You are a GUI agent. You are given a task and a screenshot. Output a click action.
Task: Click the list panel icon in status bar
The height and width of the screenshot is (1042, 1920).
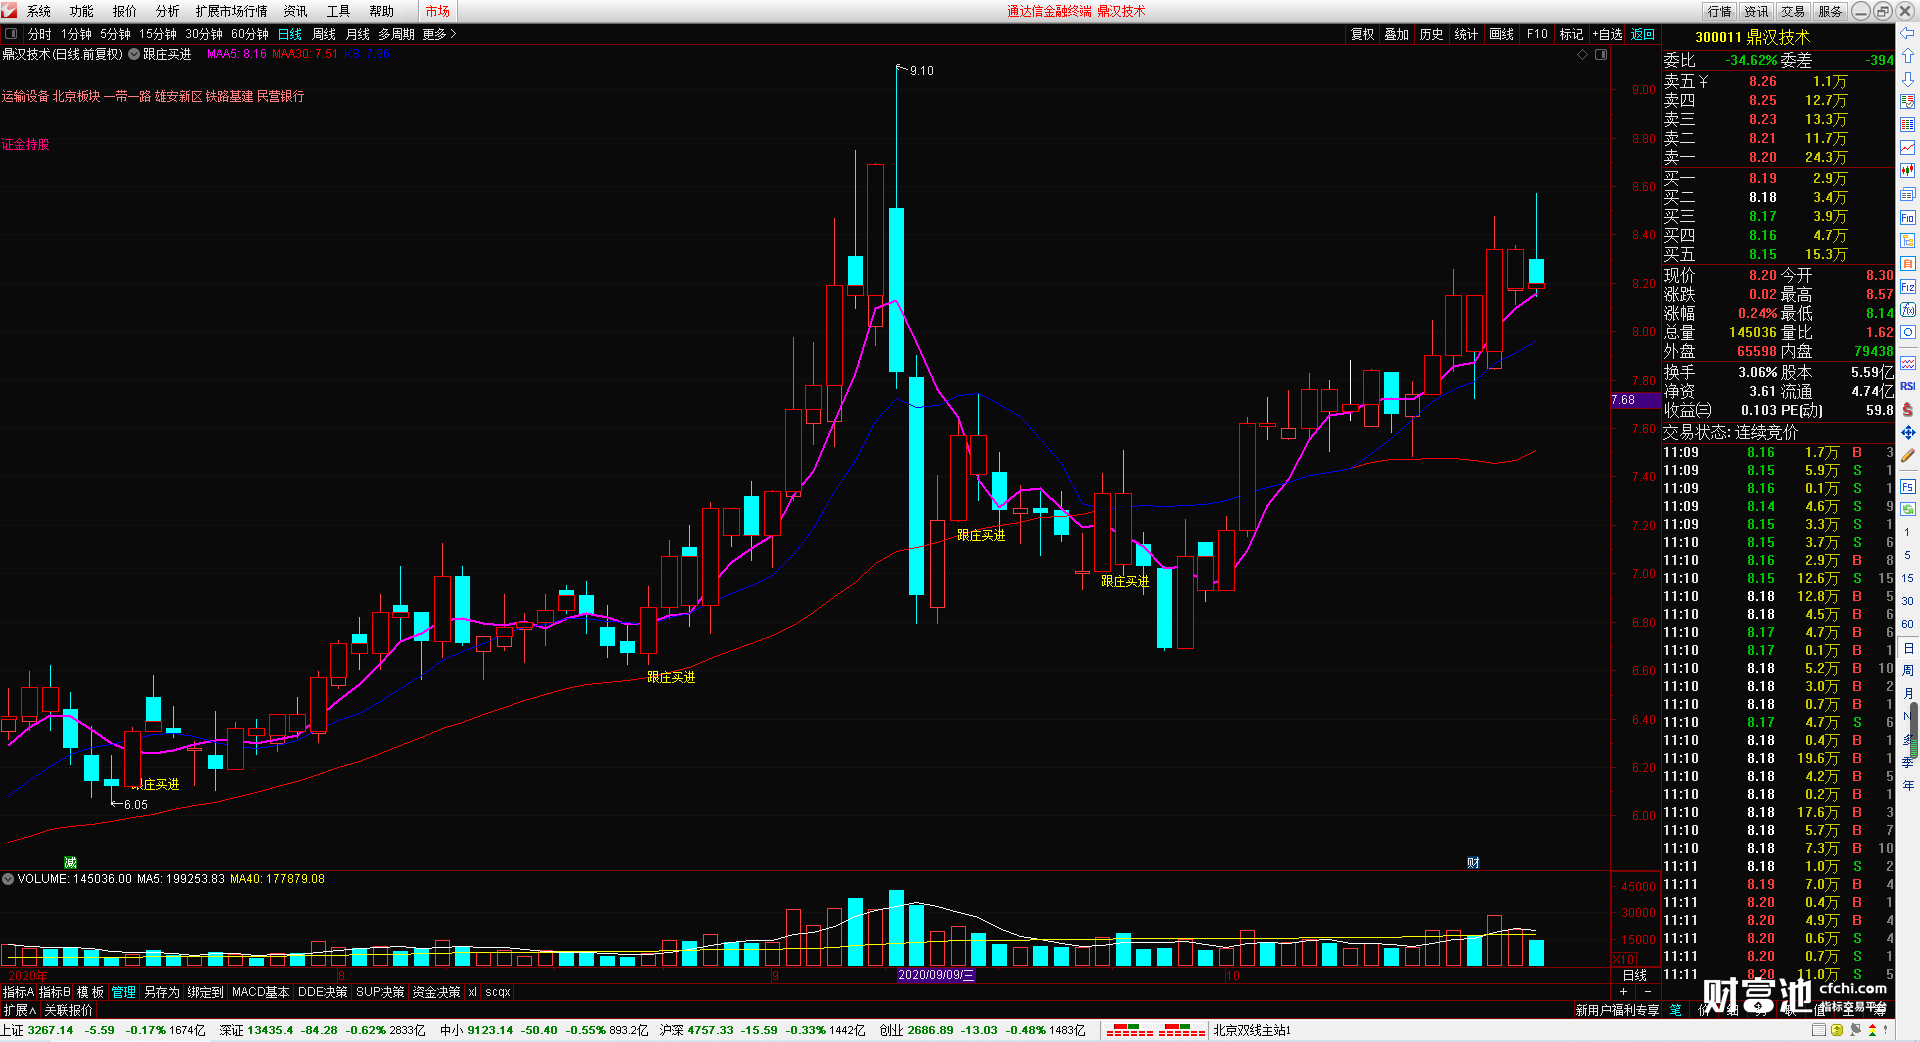[1817, 1029]
